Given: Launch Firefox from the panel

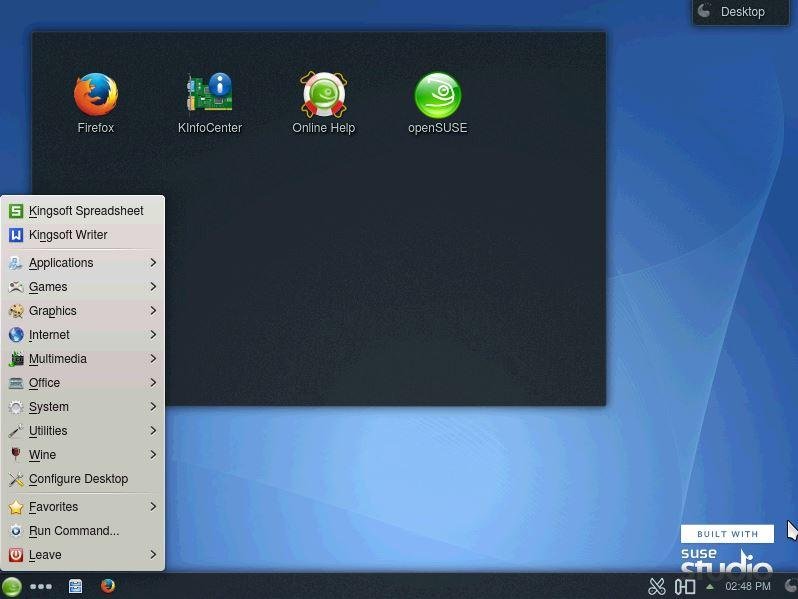Looking at the screenshot, I should pyautogui.click(x=108, y=586).
